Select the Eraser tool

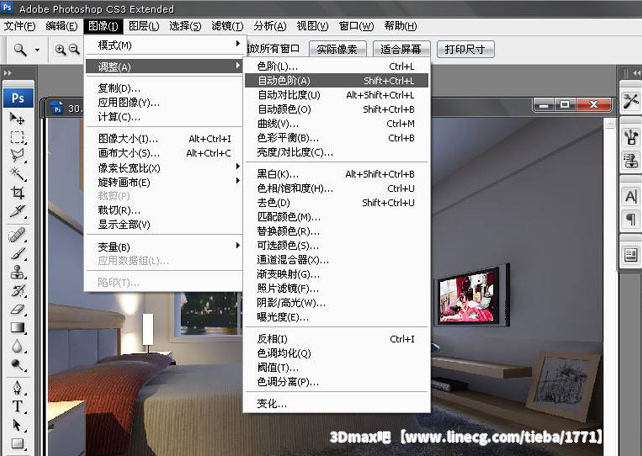(17, 309)
